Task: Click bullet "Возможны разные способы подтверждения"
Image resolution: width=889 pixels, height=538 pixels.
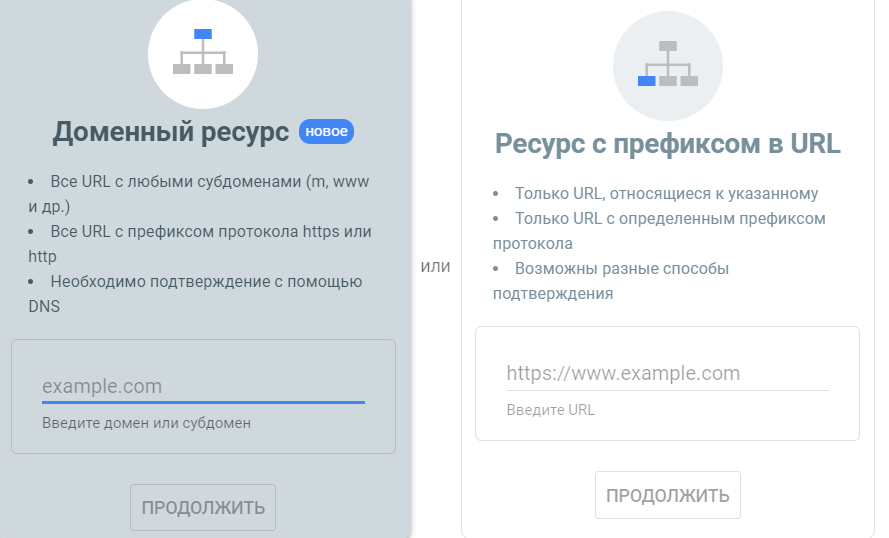Action: tap(611, 281)
